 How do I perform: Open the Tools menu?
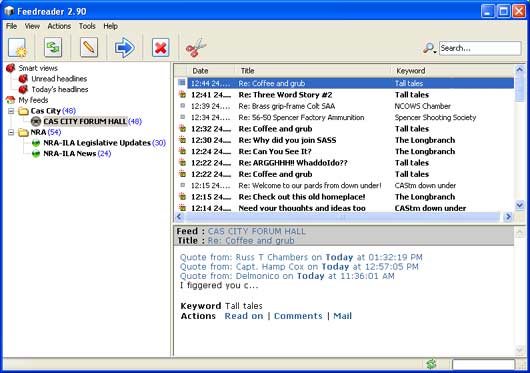pyautogui.click(x=87, y=26)
